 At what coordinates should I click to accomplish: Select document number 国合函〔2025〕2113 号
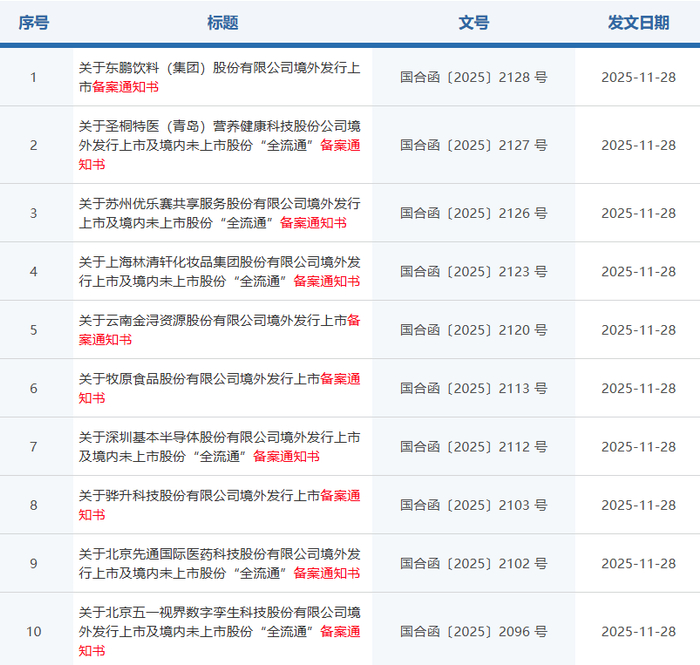pos(474,388)
